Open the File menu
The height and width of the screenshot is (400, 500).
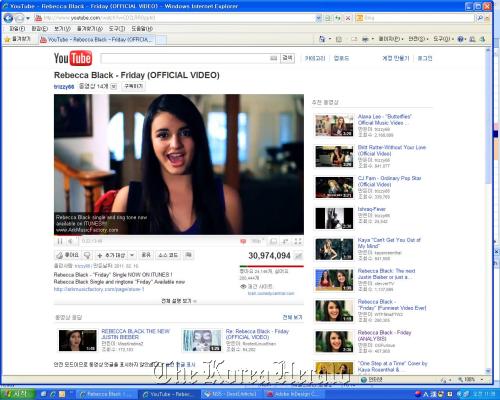(x=17, y=29)
